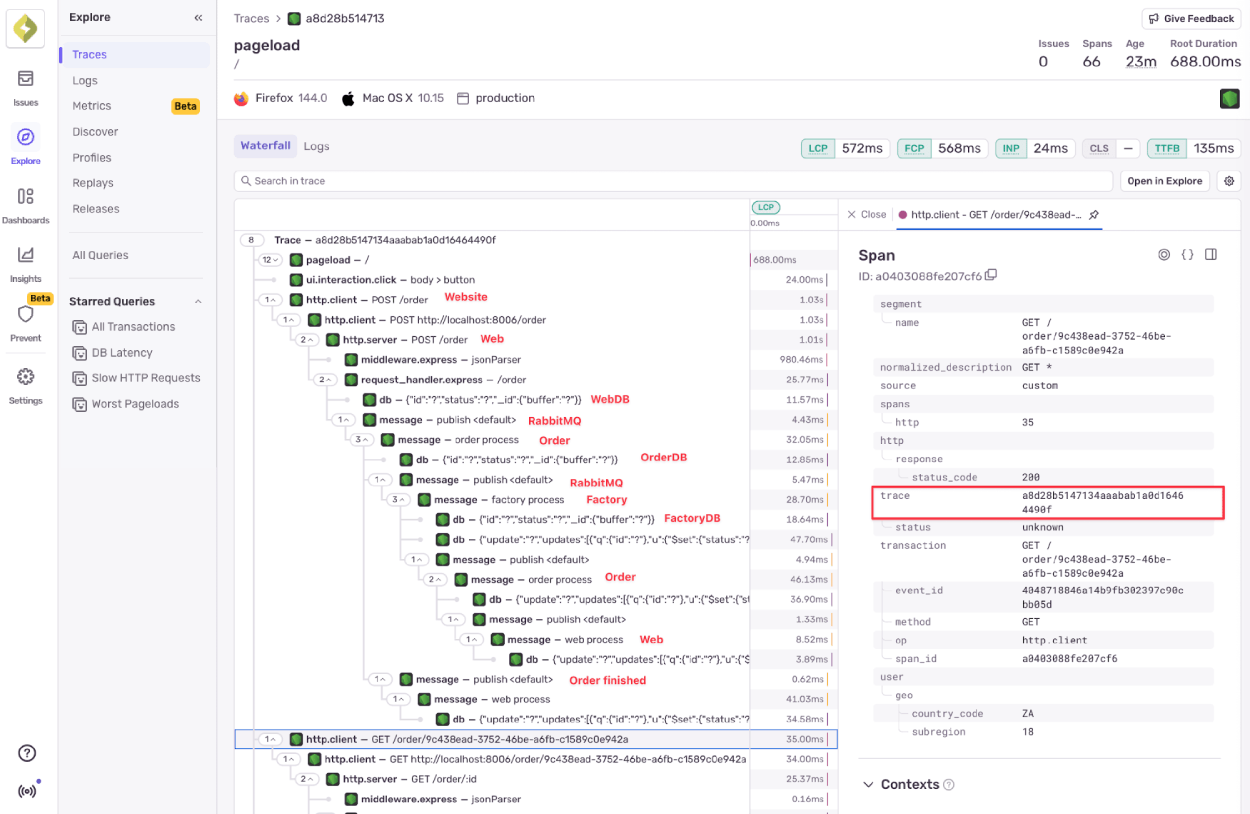Screen dimensions: 1250x814
Task: Open the waterfall settings gear icon
Action: 1229,180
